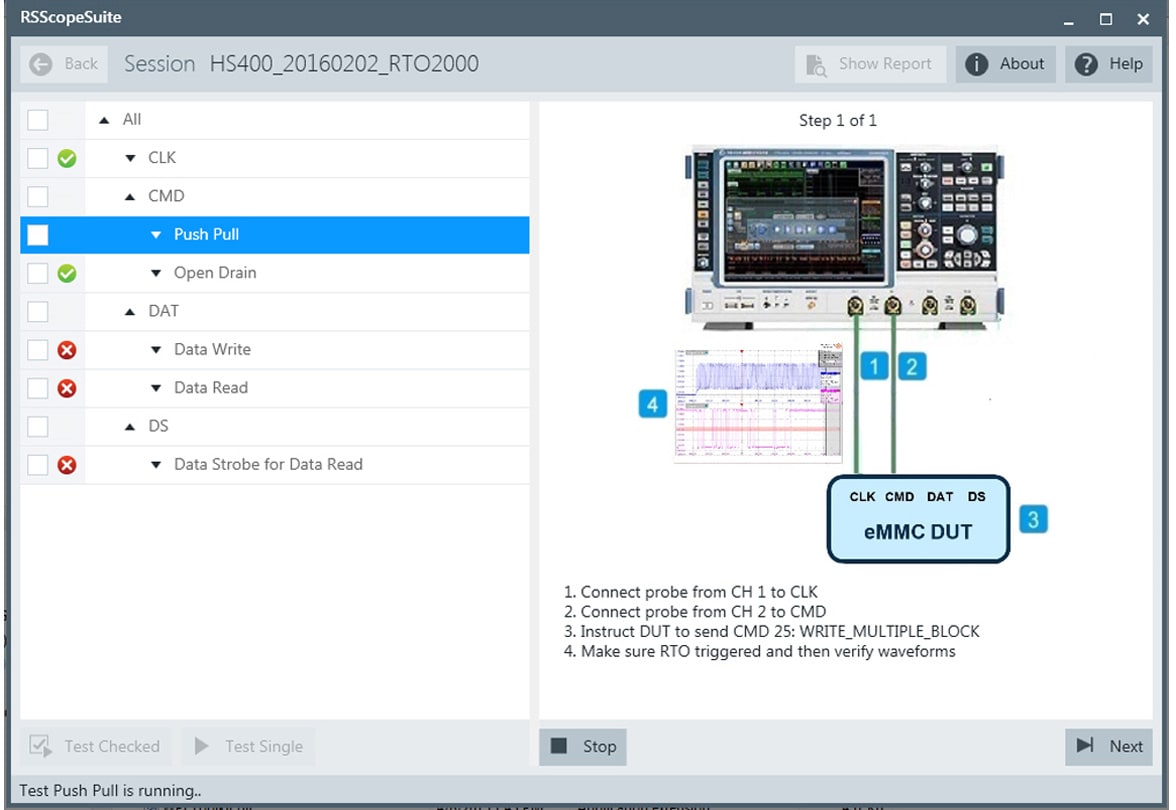This screenshot has width=1176, height=810.
Task: Open the Help button
Action: coord(1108,64)
